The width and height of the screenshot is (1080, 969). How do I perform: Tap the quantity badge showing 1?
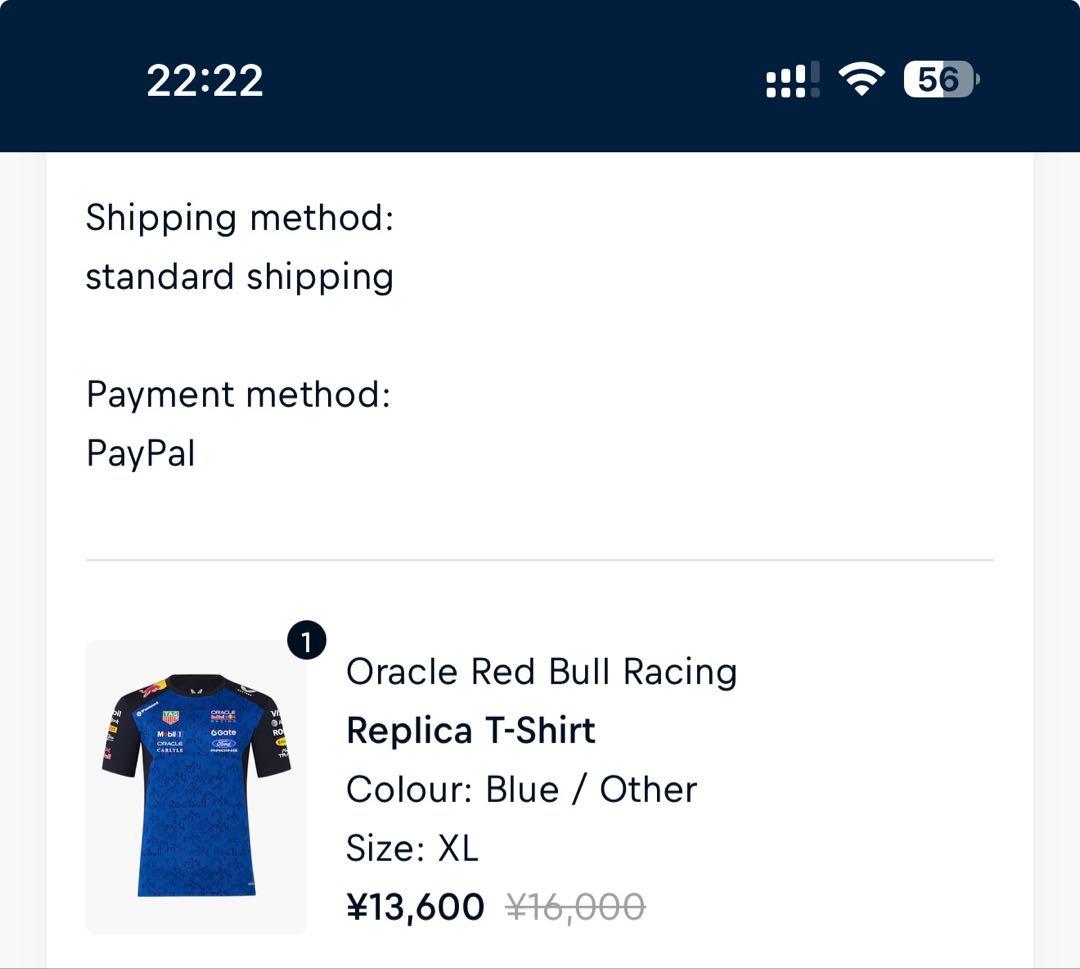pyautogui.click(x=306, y=642)
